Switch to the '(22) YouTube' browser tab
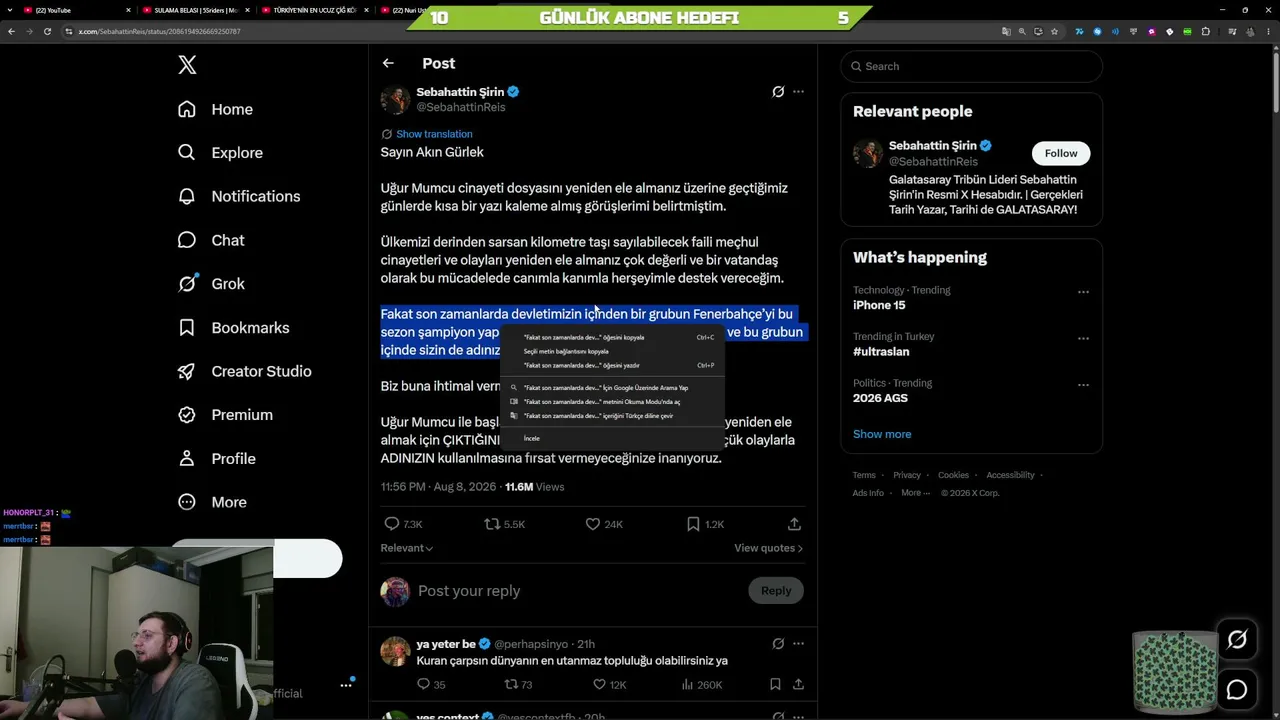Image resolution: width=1280 pixels, height=720 pixels. [x=78, y=10]
